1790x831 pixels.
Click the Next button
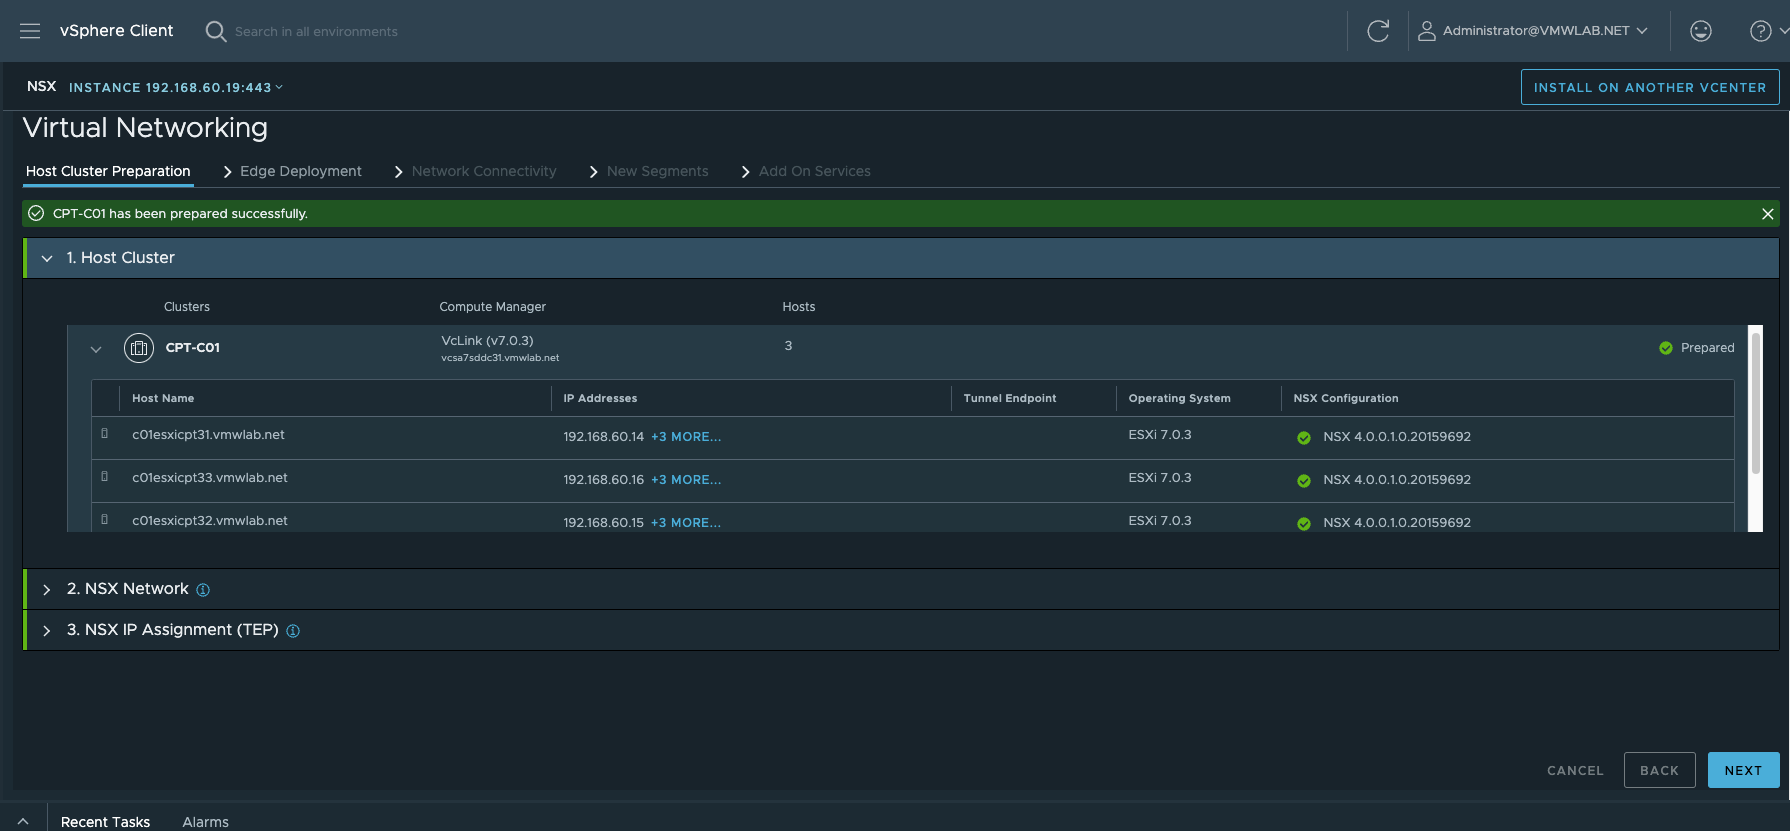point(1743,770)
